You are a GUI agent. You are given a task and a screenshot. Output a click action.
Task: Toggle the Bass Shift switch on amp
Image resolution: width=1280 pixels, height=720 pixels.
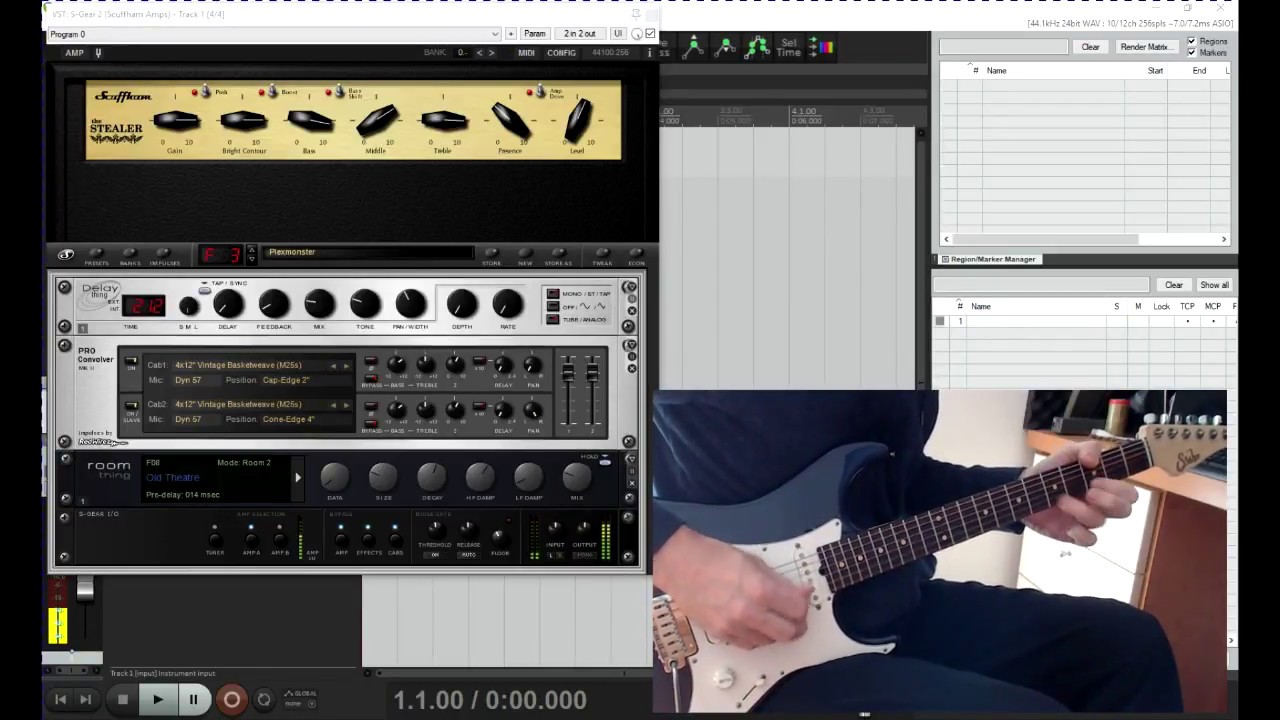point(338,92)
